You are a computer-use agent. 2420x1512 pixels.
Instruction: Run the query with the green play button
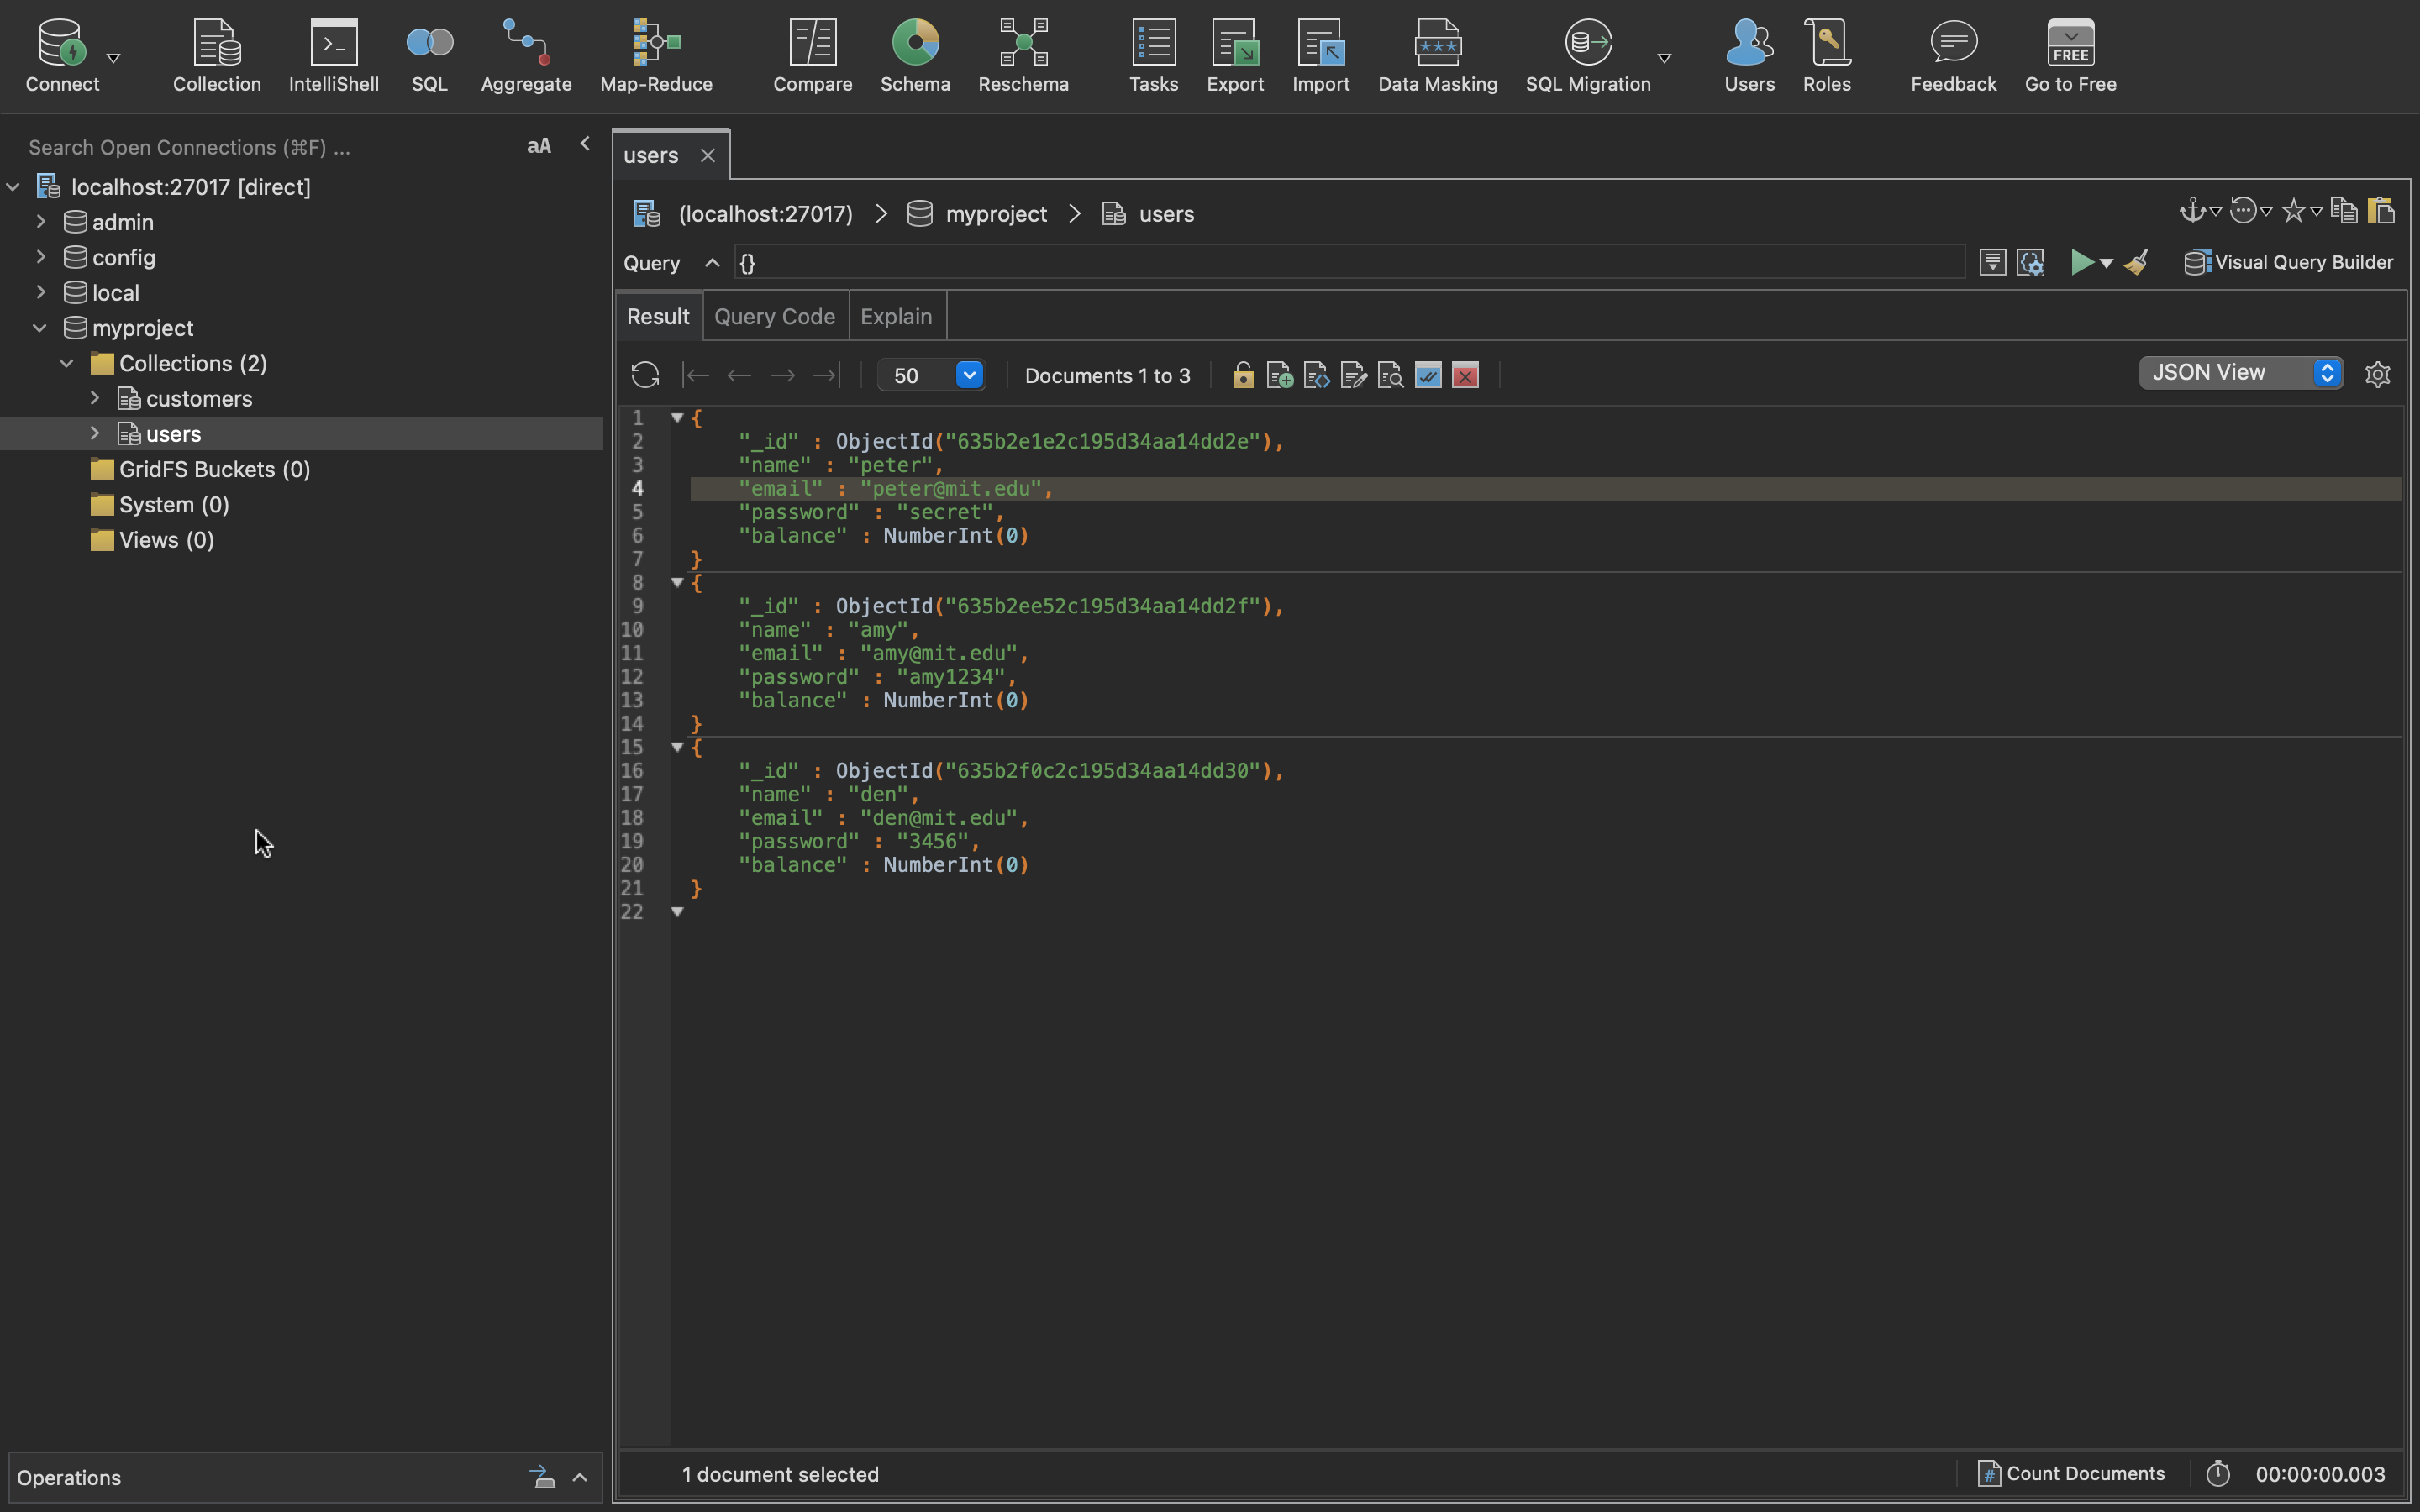[x=2081, y=263]
